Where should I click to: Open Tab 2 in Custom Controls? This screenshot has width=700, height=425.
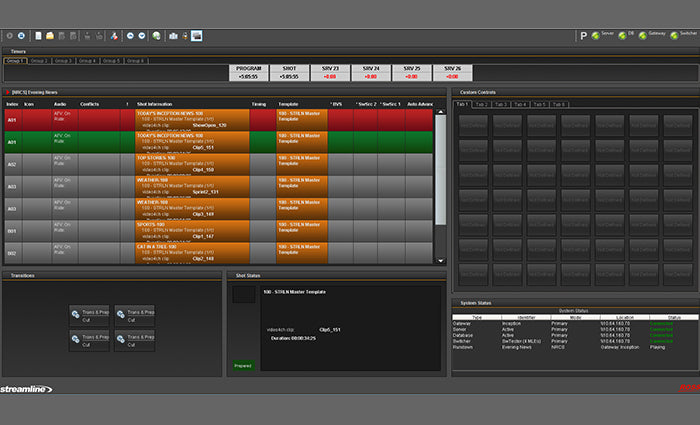[482, 104]
